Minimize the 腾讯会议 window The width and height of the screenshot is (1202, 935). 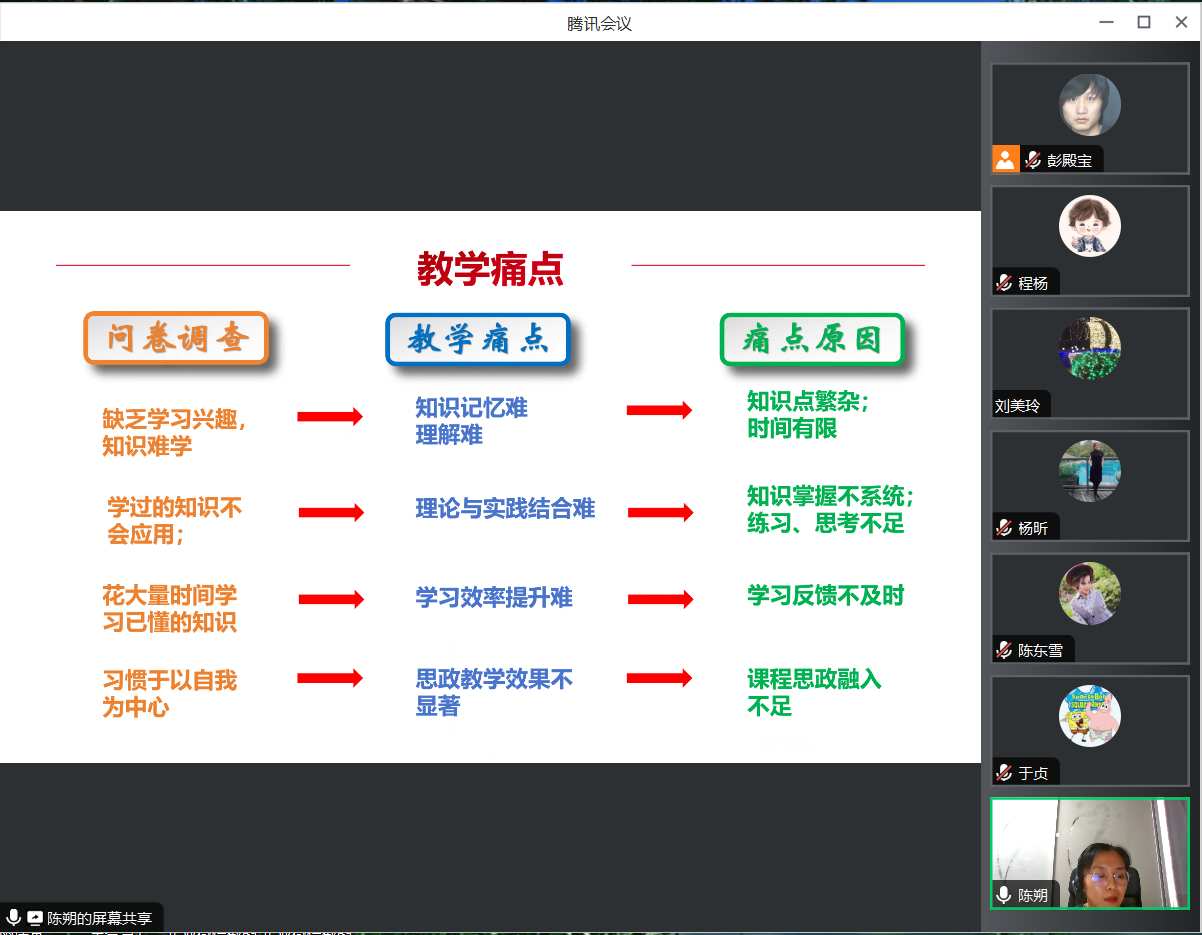(1106, 22)
